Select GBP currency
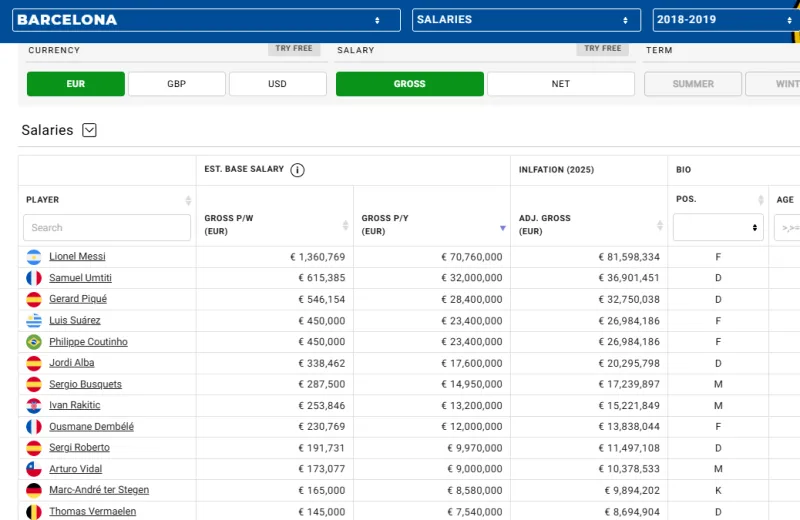The height and width of the screenshot is (520, 800). click(177, 84)
